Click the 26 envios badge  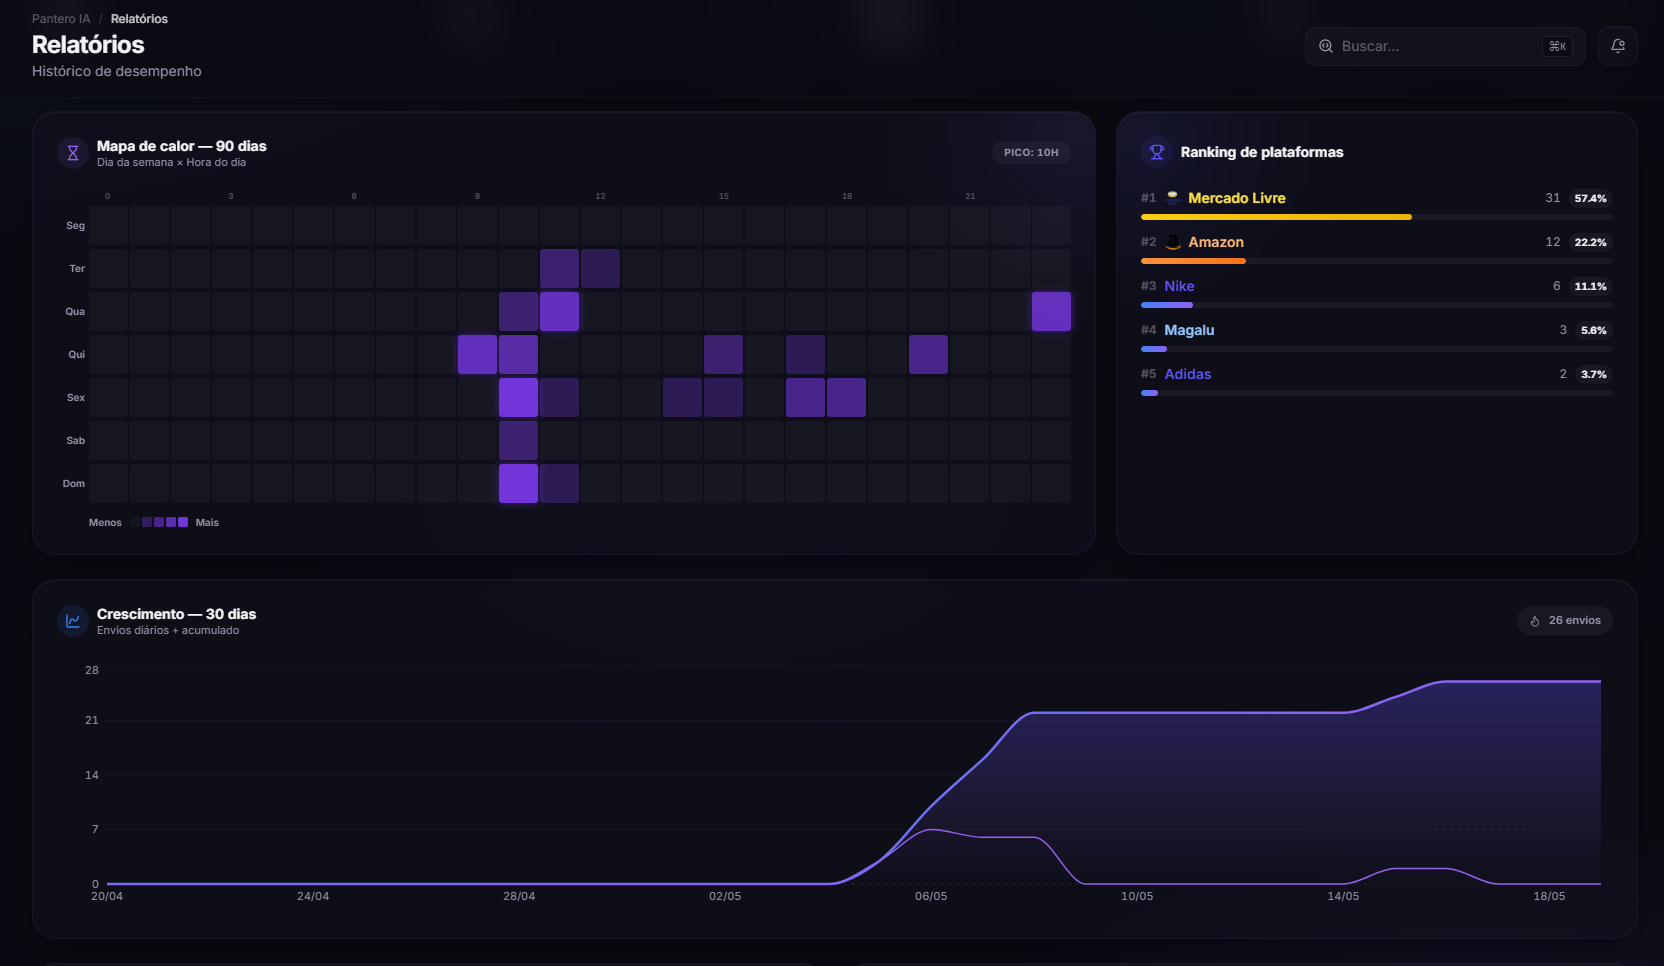point(1565,621)
